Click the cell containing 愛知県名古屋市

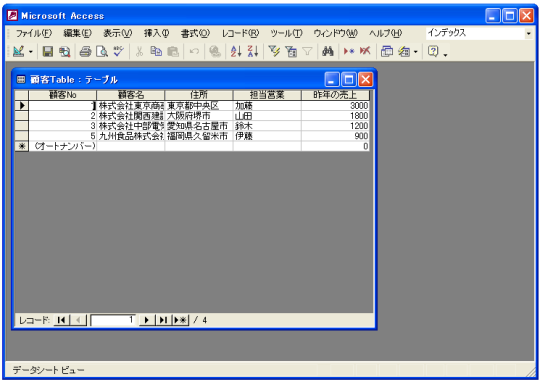click(x=199, y=126)
